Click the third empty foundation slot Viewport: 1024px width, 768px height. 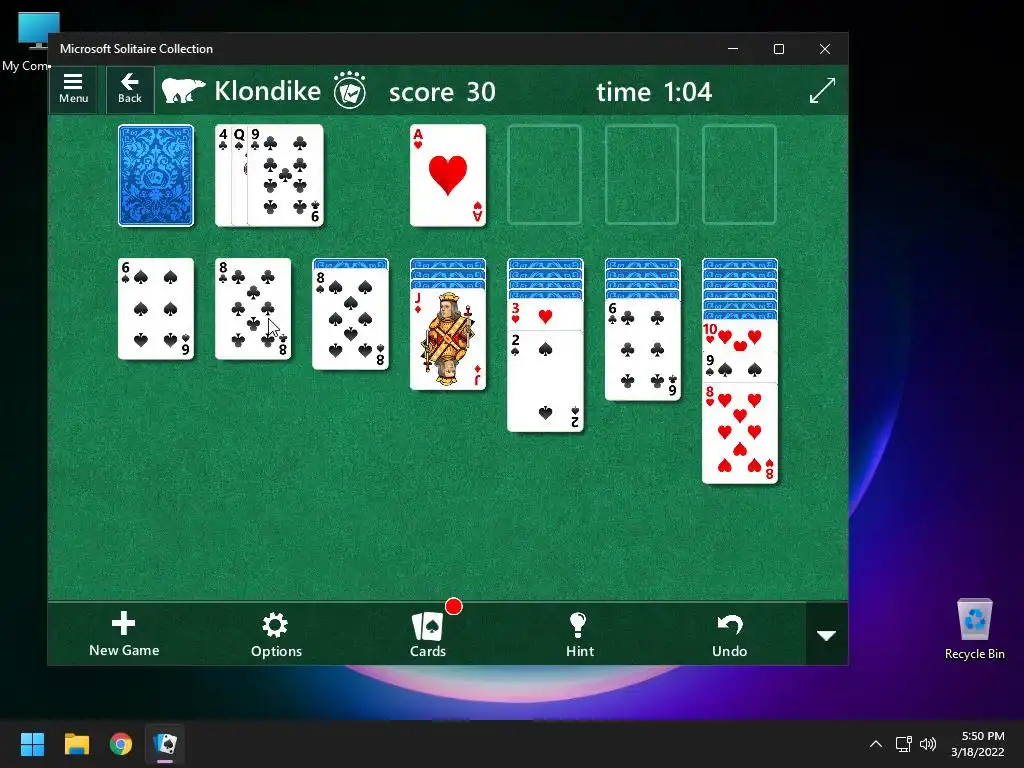[x=642, y=176]
